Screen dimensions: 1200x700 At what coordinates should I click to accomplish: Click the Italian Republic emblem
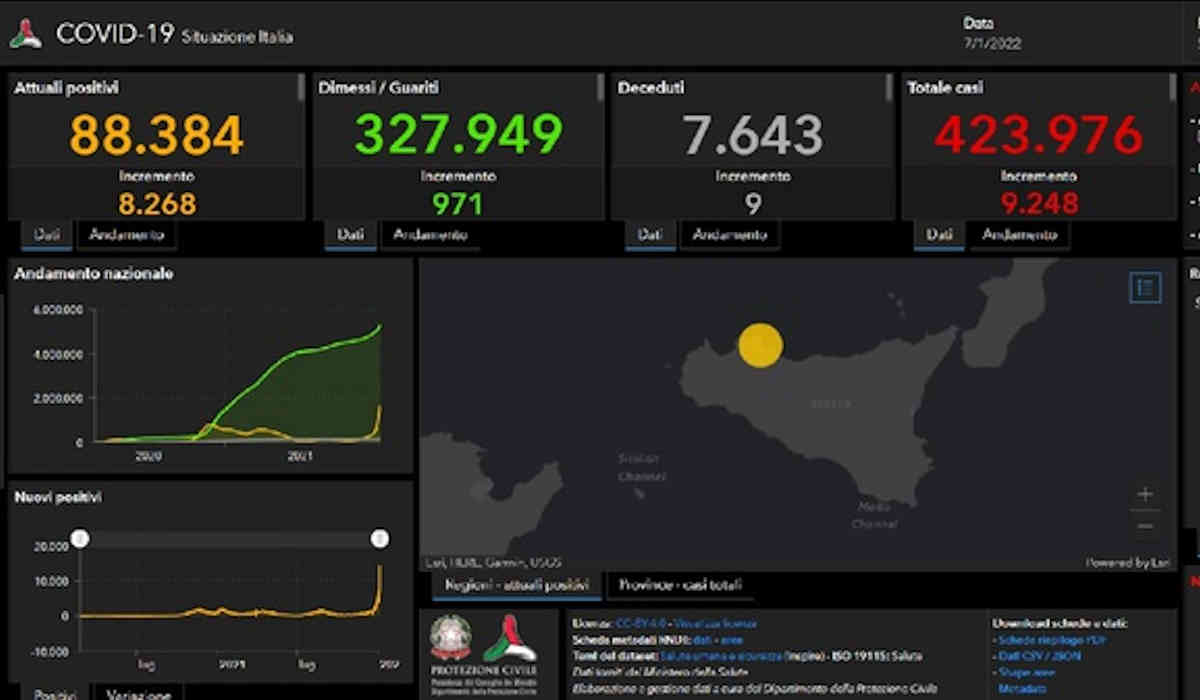[451, 638]
